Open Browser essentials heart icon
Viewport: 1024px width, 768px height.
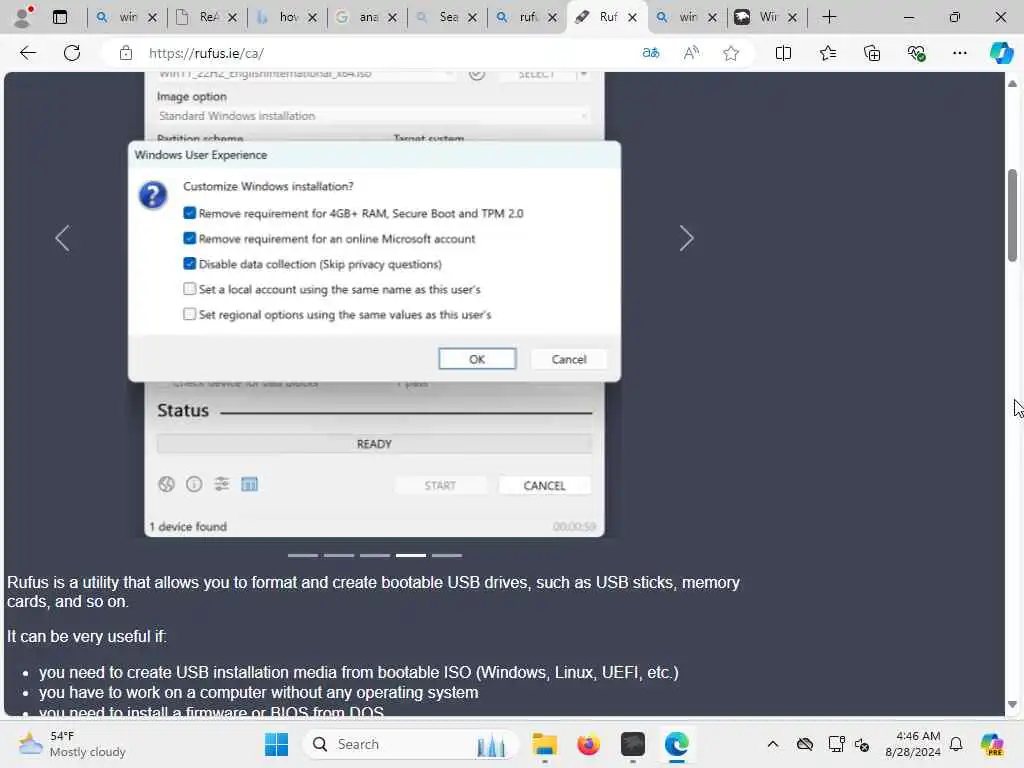pos(916,53)
